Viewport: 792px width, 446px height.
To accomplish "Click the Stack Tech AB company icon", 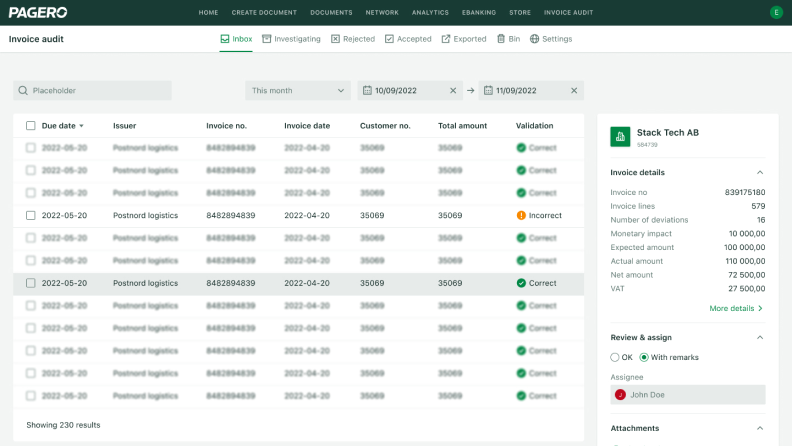I will pyautogui.click(x=620, y=137).
